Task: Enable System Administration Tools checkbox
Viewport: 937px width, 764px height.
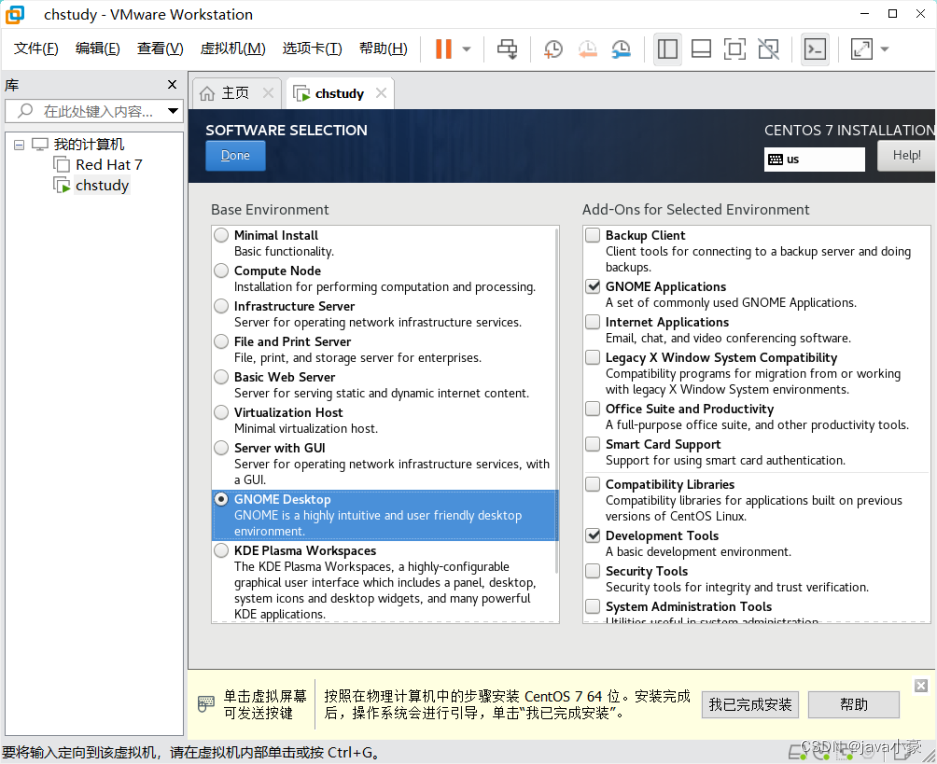Action: coord(592,606)
